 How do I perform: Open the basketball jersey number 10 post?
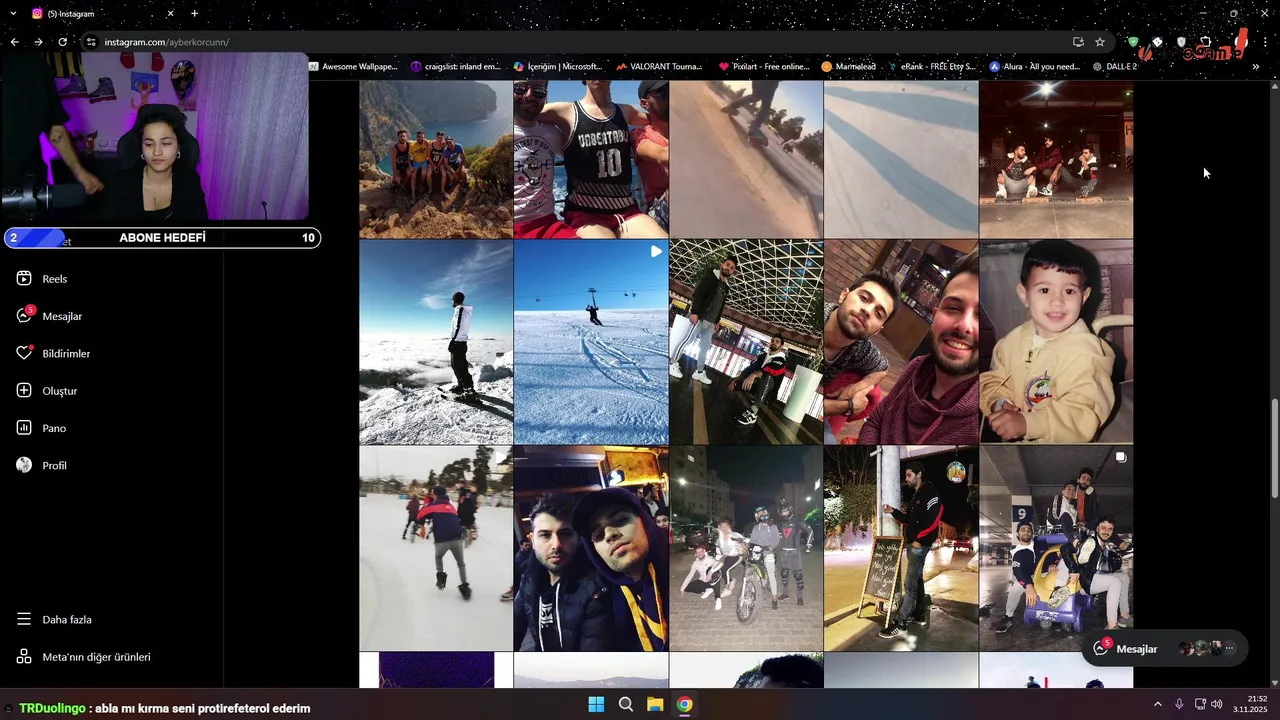591,159
